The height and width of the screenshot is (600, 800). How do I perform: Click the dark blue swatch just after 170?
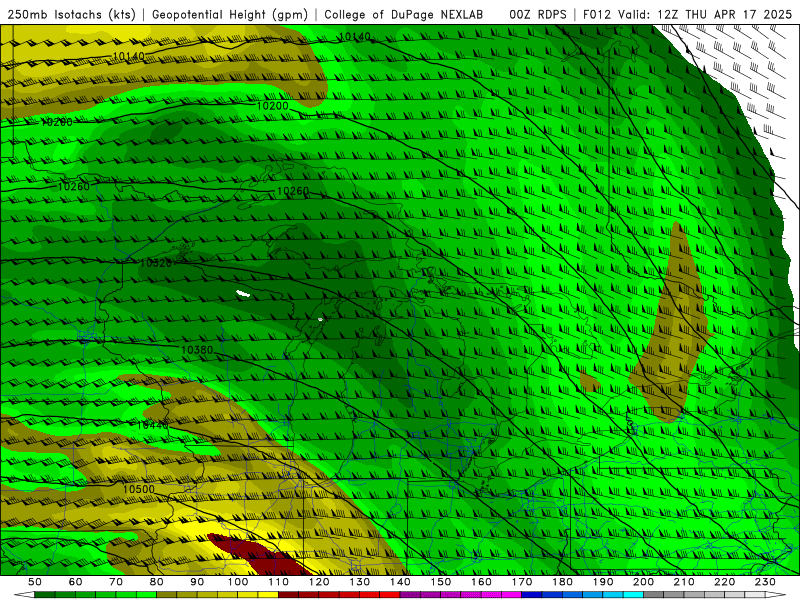click(x=532, y=594)
